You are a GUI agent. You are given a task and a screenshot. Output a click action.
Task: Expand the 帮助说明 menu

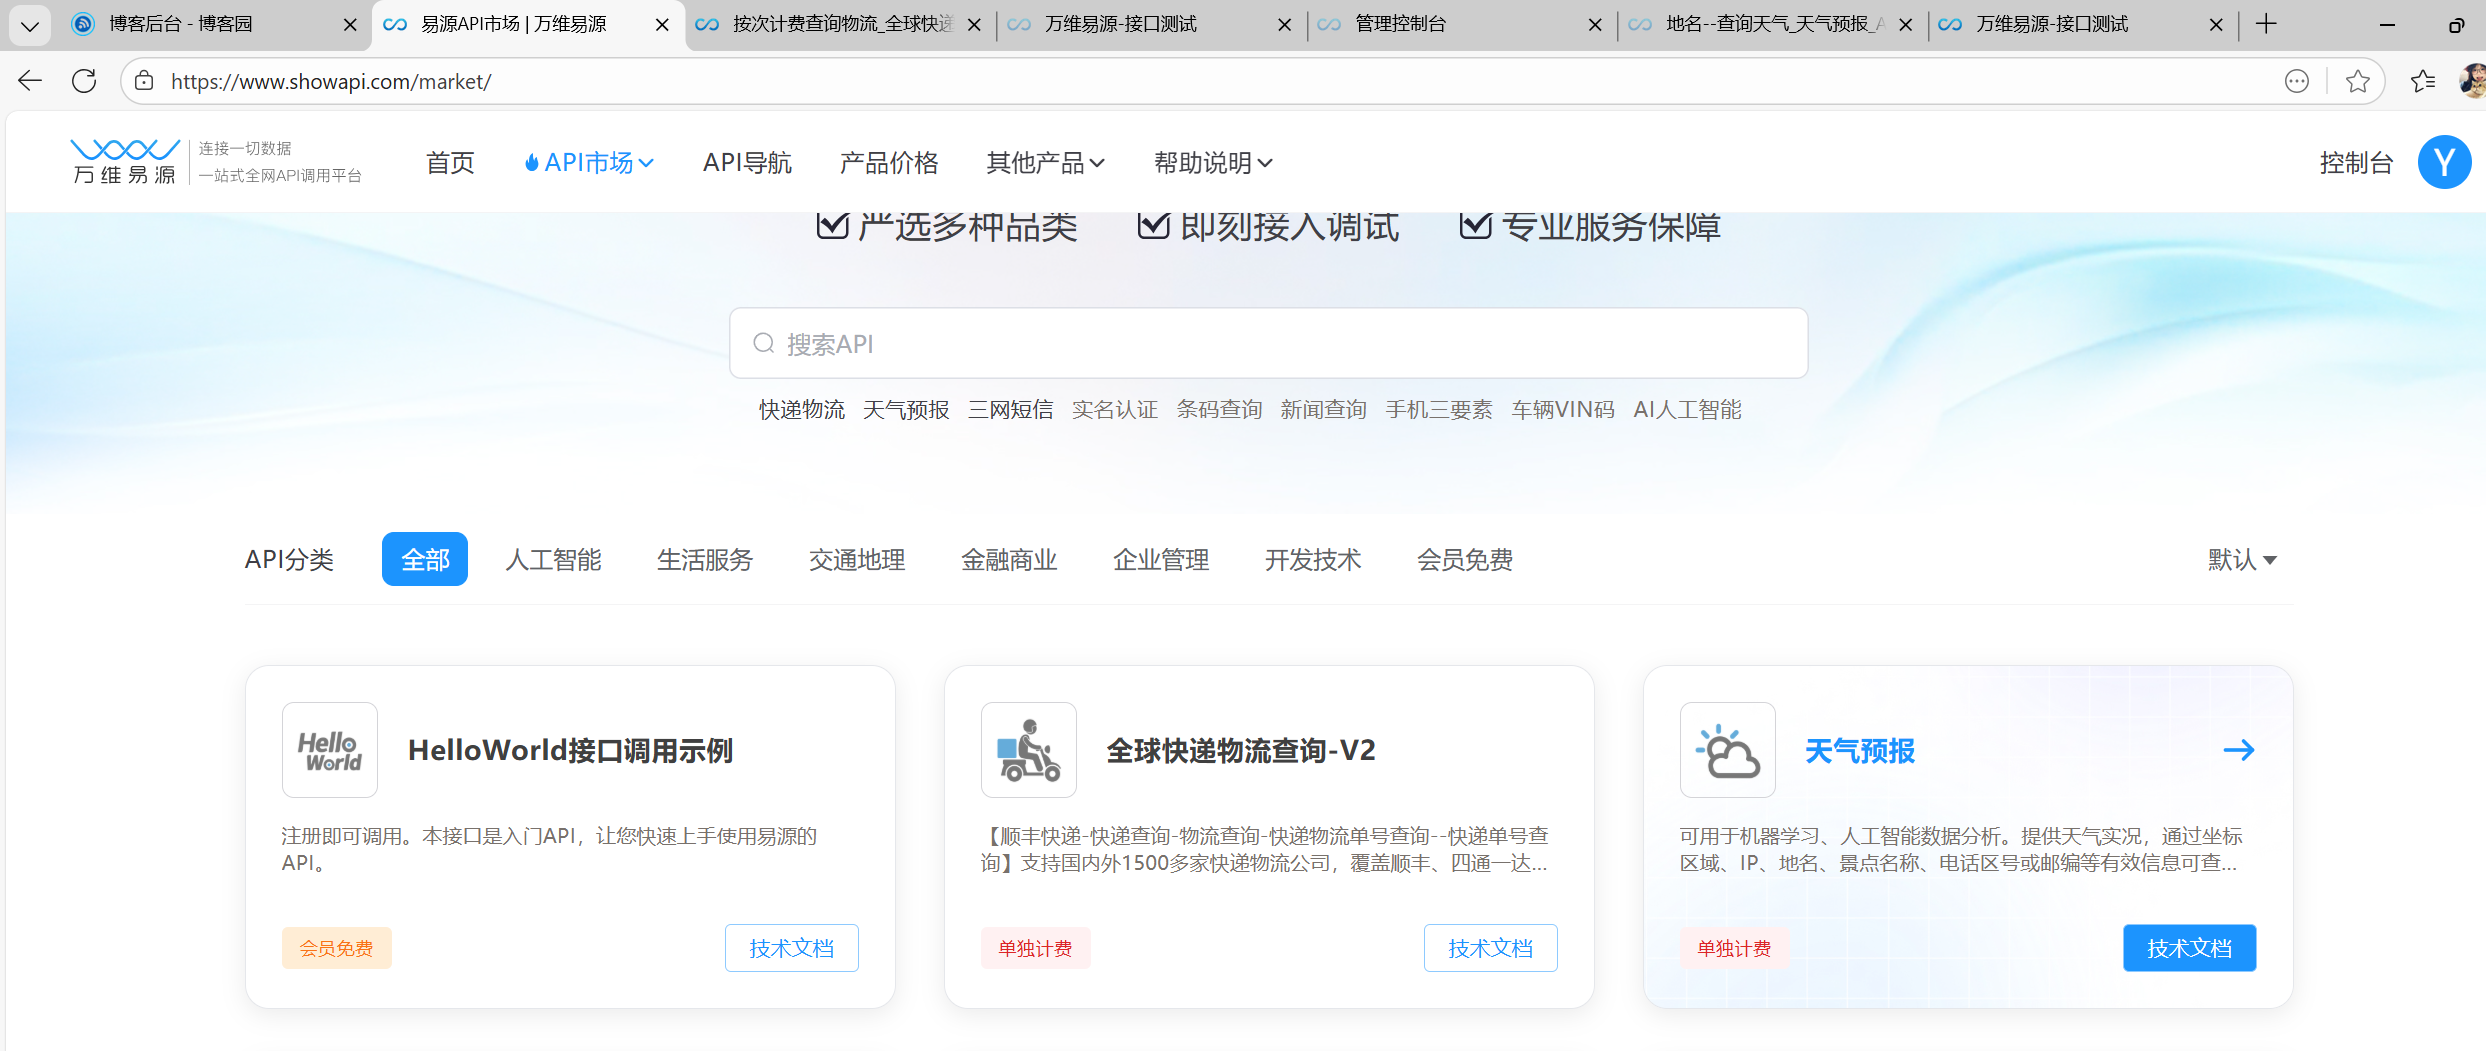1213,162
